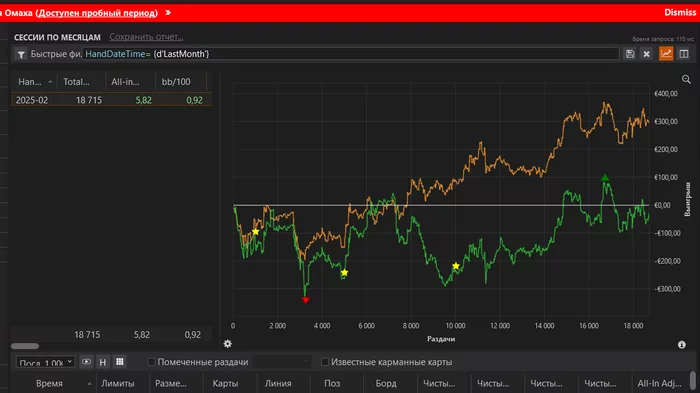
Task: Open chart settings gear icon
Action: [x=228, y=343]
